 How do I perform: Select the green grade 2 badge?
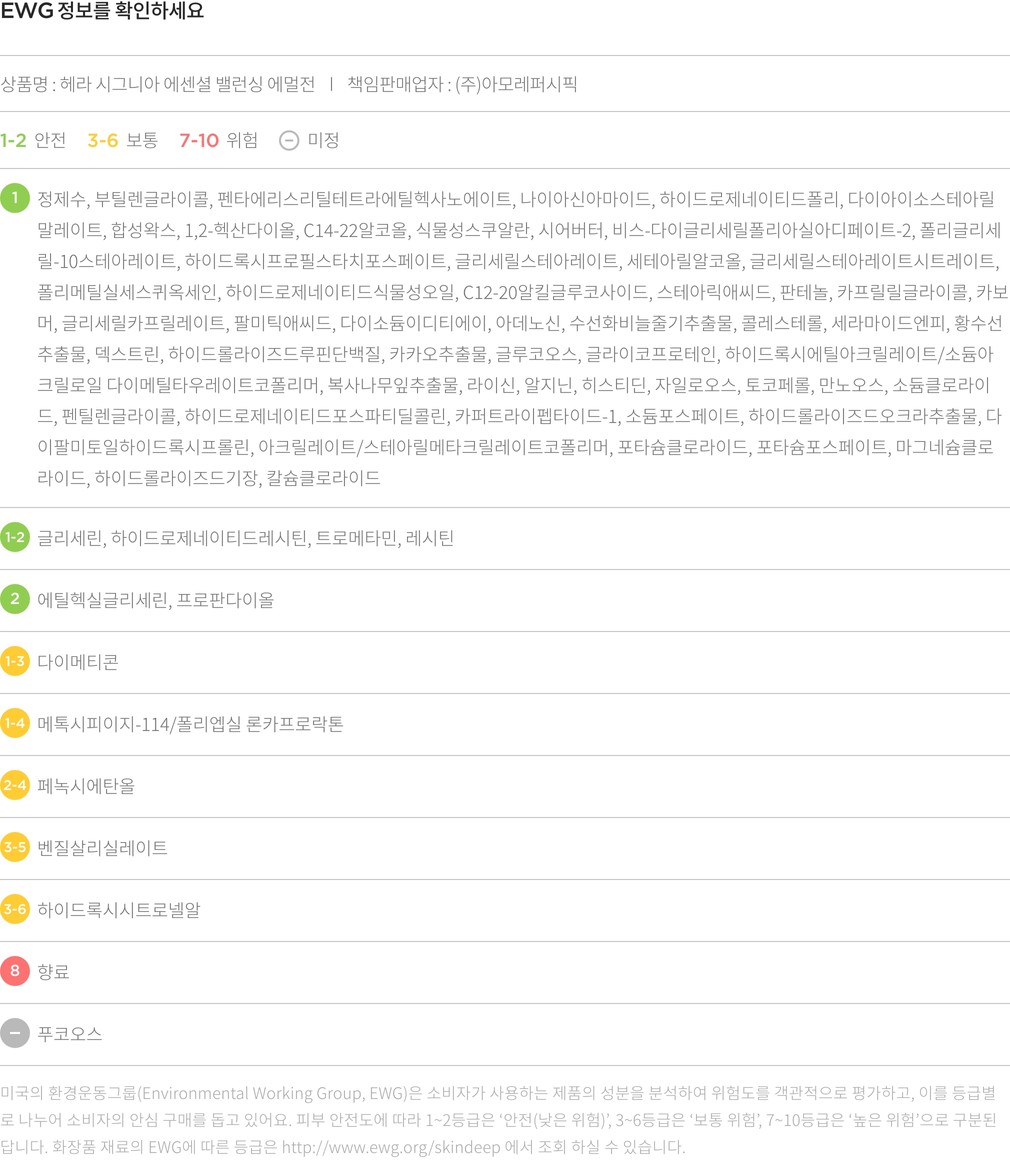point(15,600)
